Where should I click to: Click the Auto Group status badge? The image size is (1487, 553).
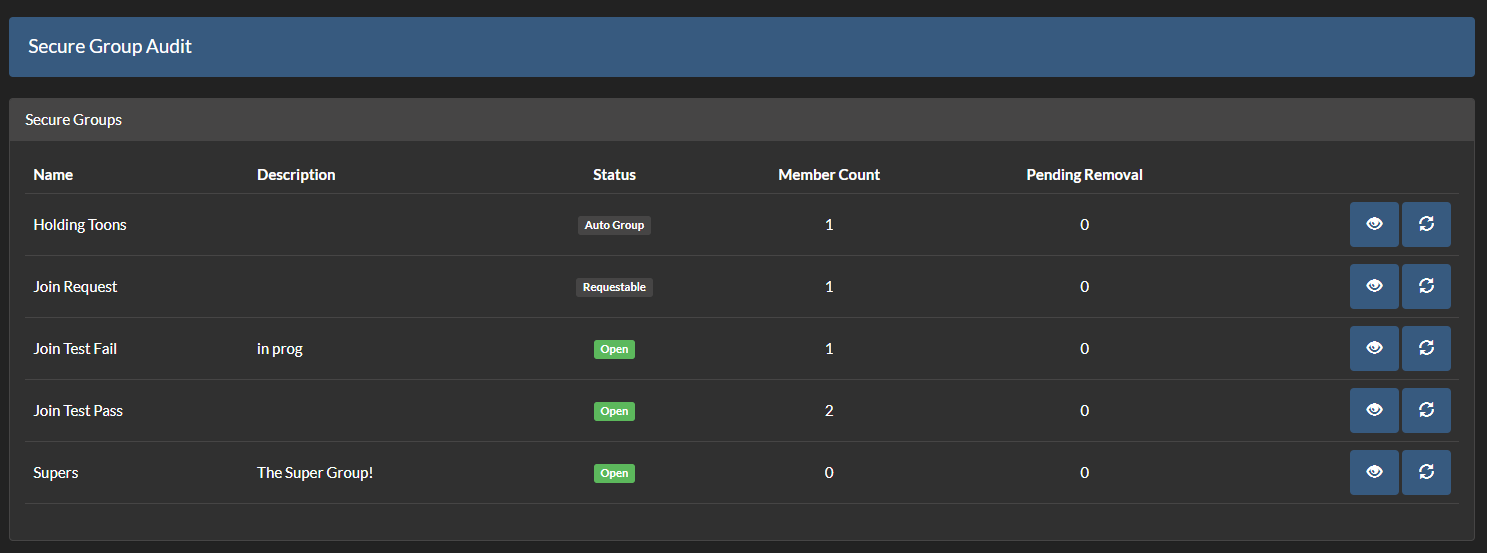point(614,225)
